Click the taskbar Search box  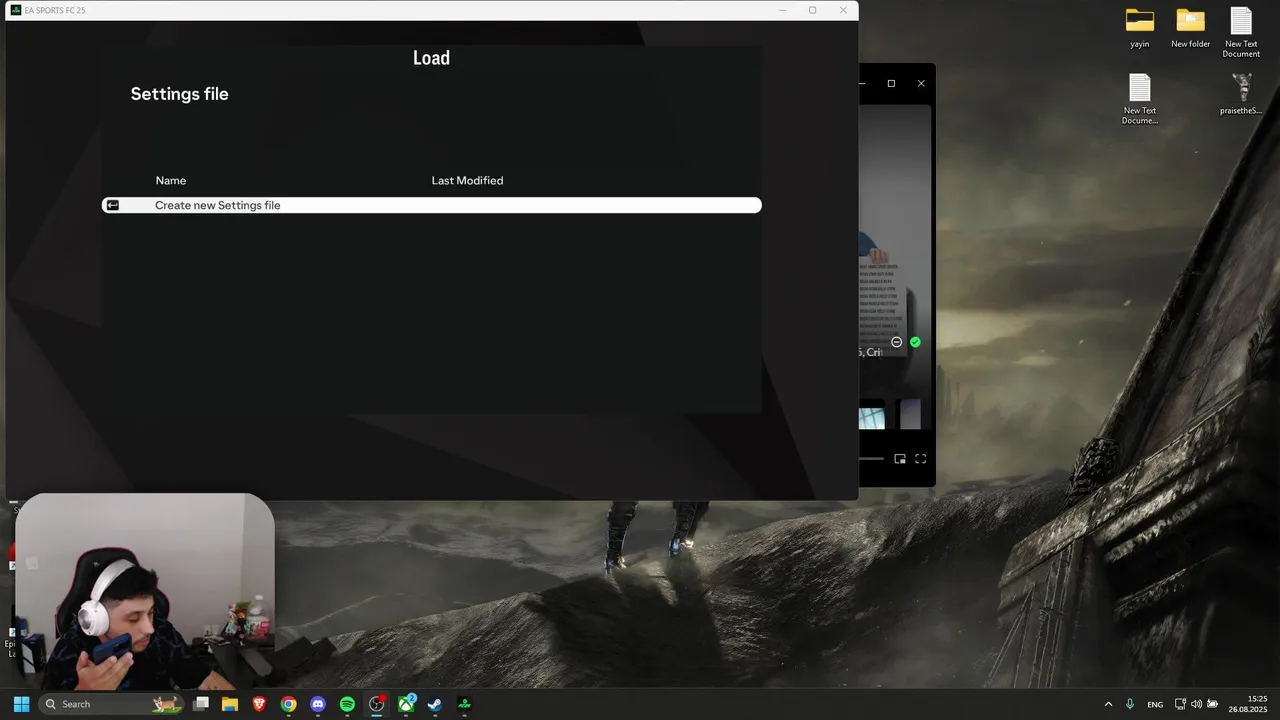[x=112, y=704]
